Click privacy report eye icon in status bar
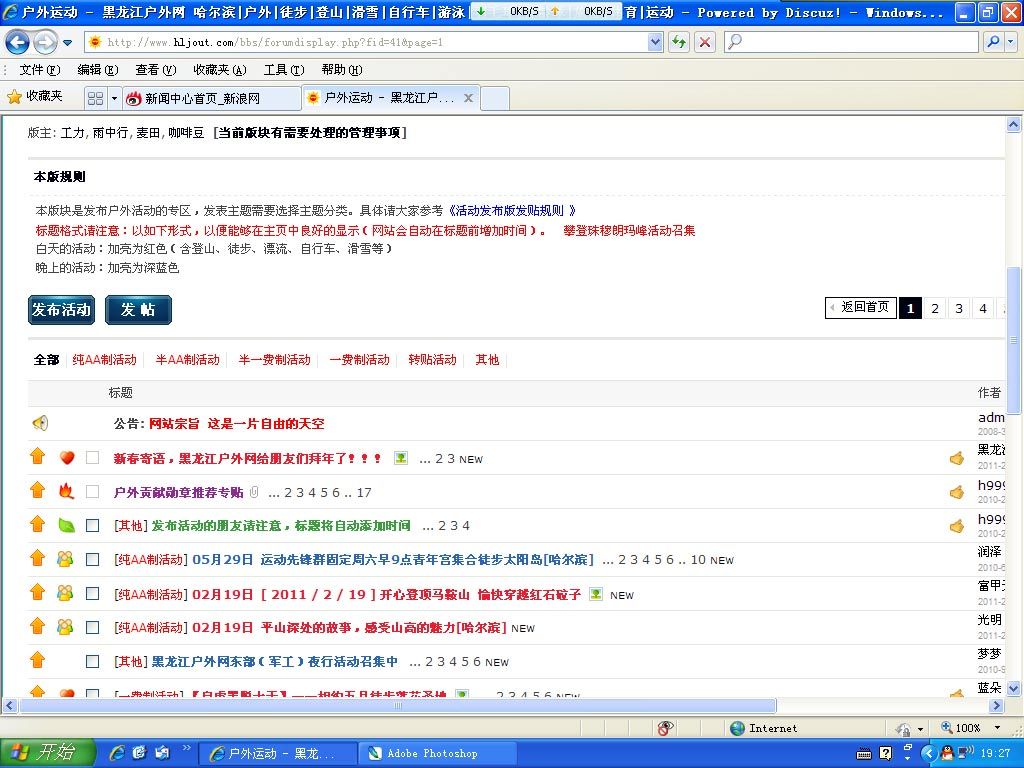The height and width of the screenshot is (768, 1024). coord(666,728)
